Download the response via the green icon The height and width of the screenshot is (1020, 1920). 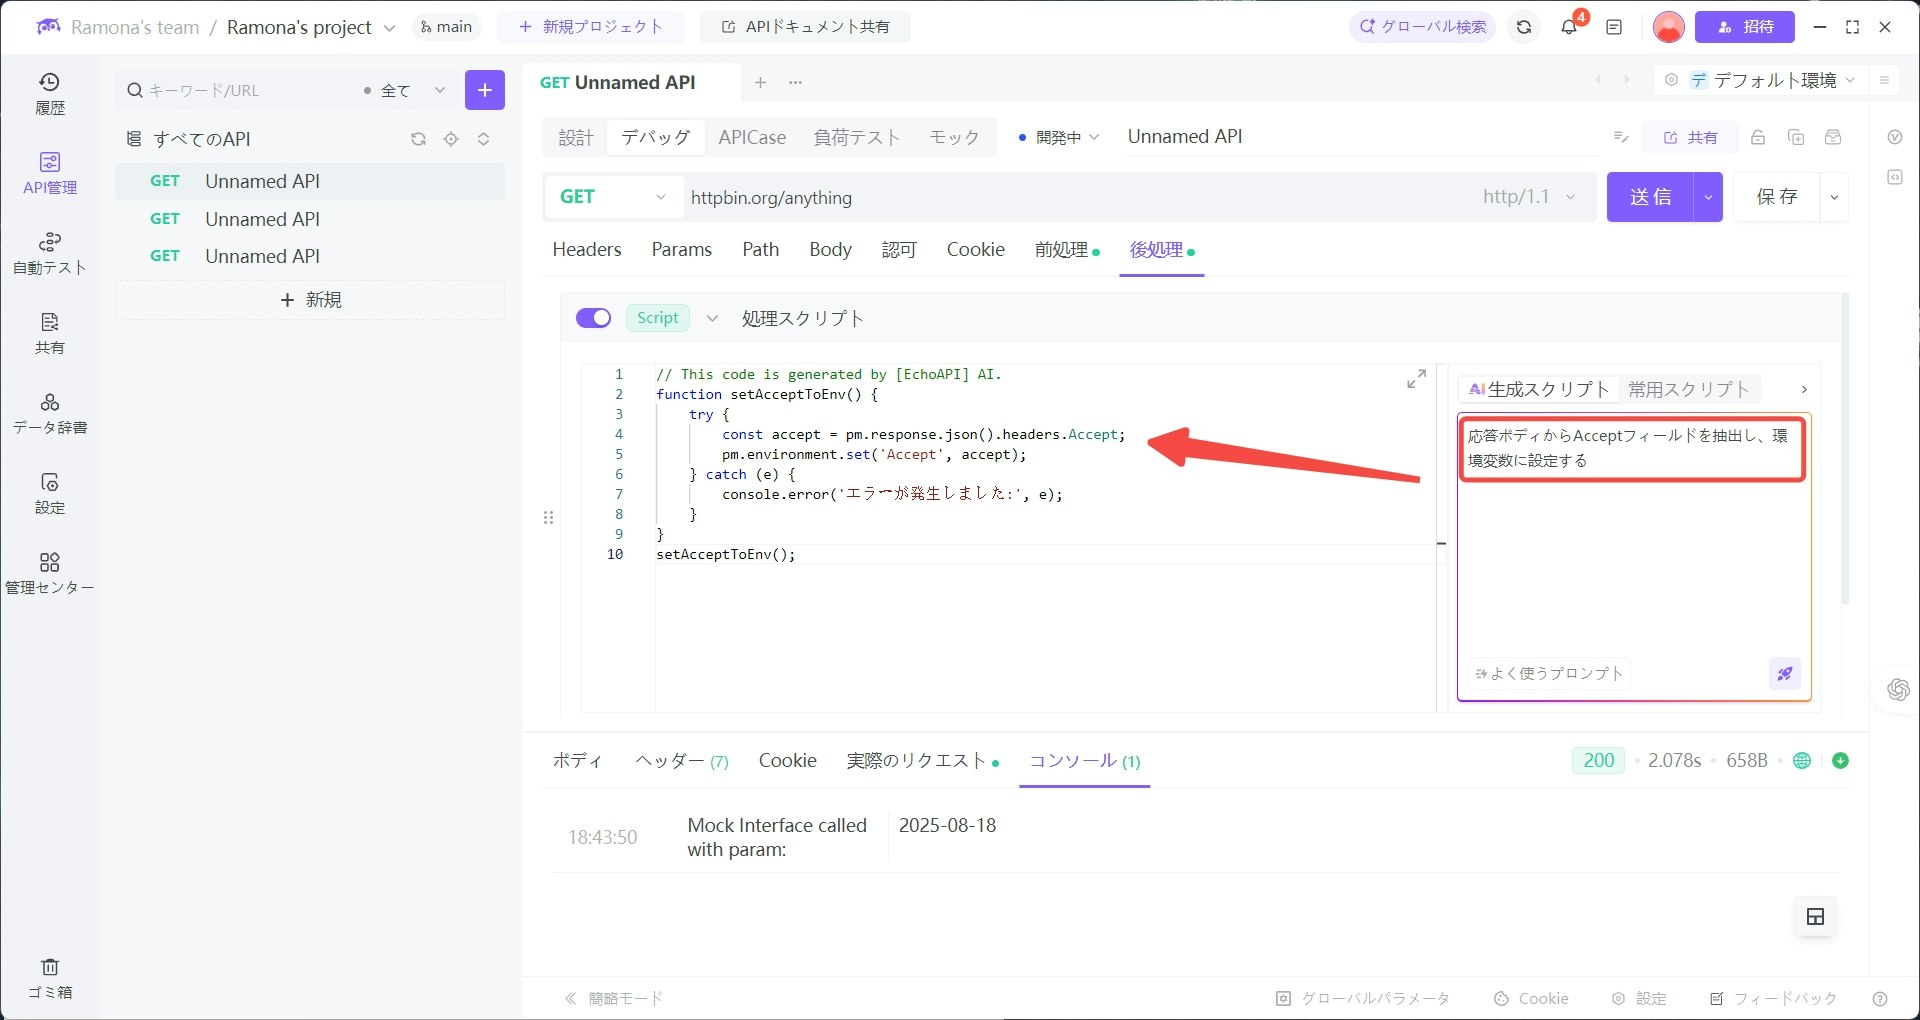click(1841, 760)
